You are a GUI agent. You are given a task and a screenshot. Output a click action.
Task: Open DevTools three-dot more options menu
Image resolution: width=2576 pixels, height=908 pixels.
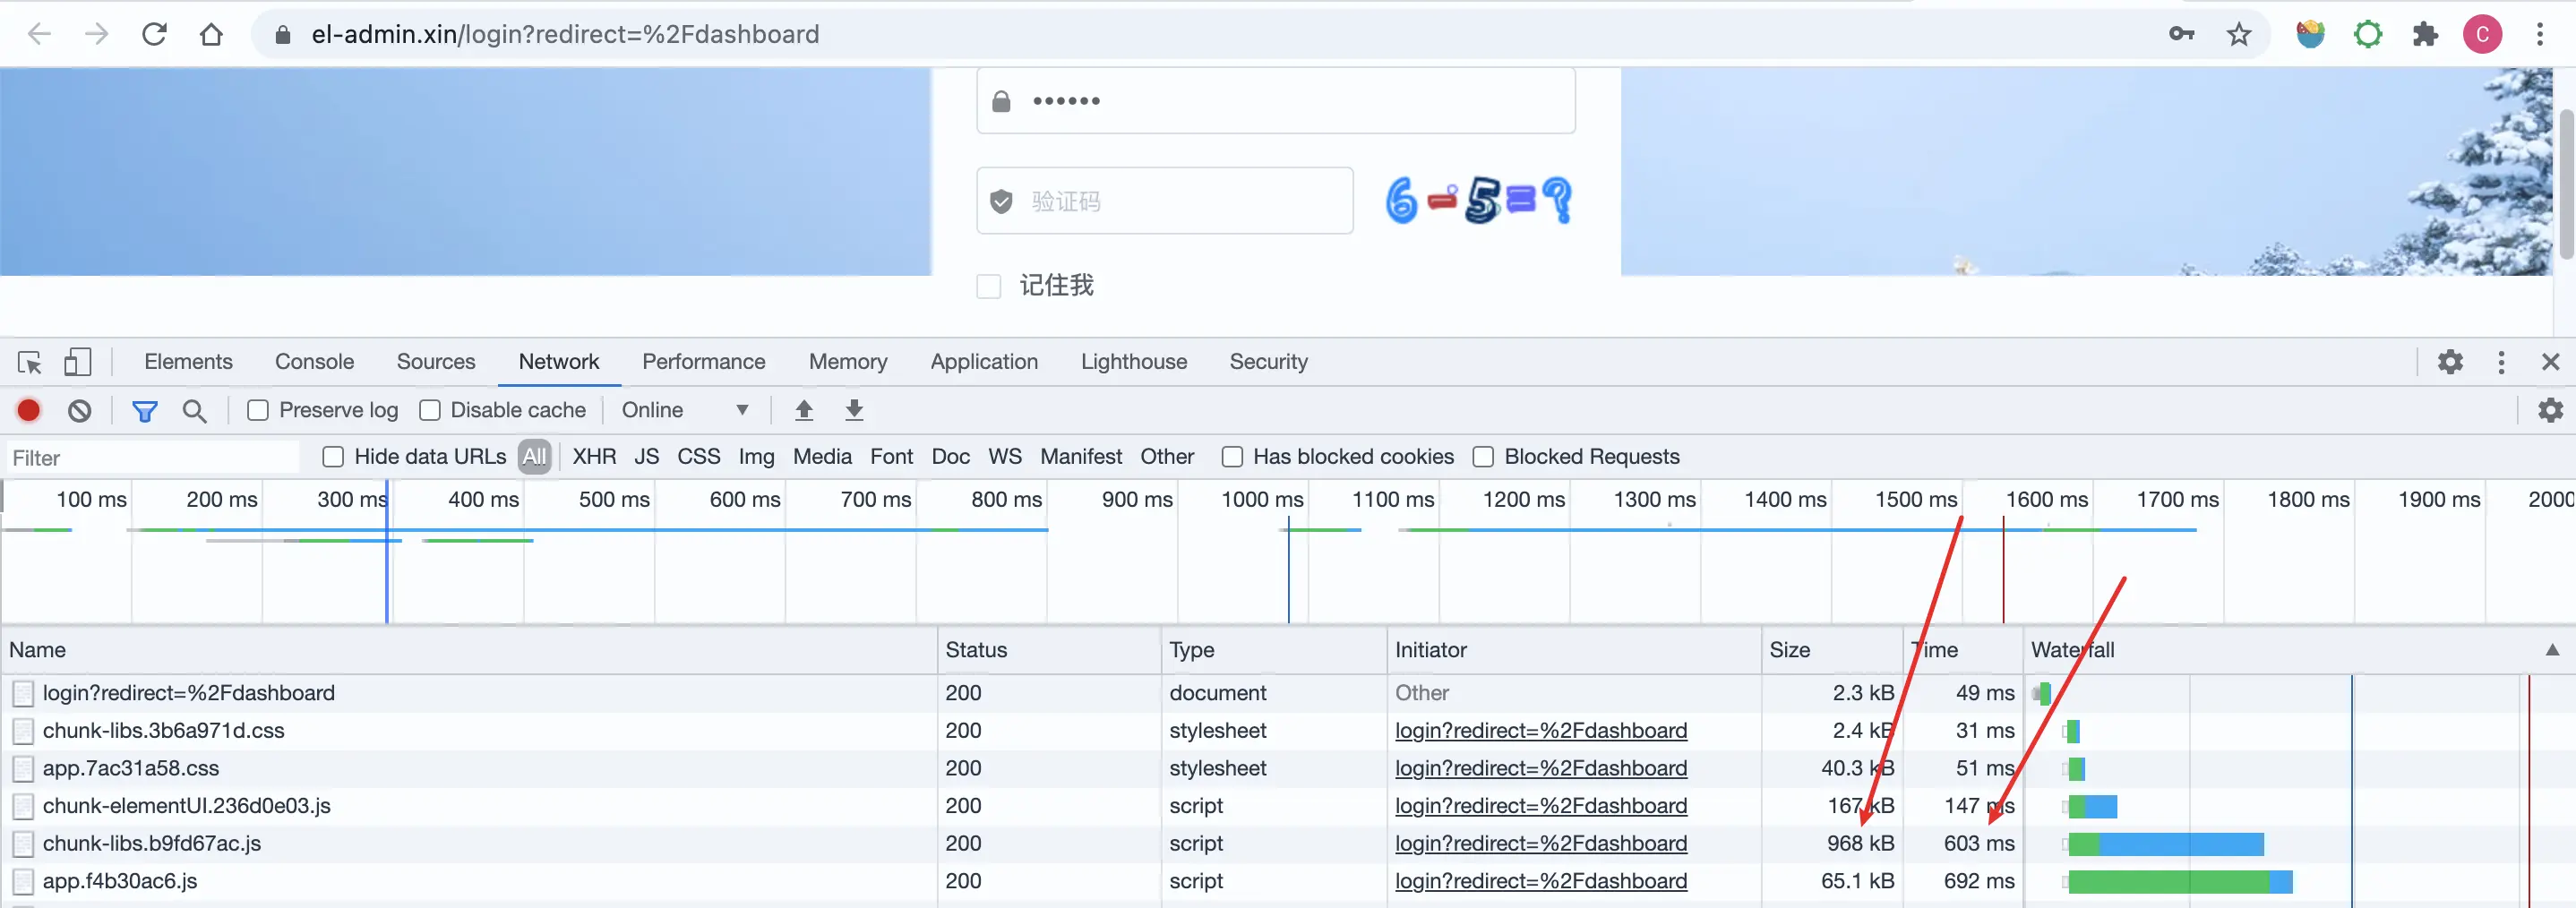tap(2501, 362)
